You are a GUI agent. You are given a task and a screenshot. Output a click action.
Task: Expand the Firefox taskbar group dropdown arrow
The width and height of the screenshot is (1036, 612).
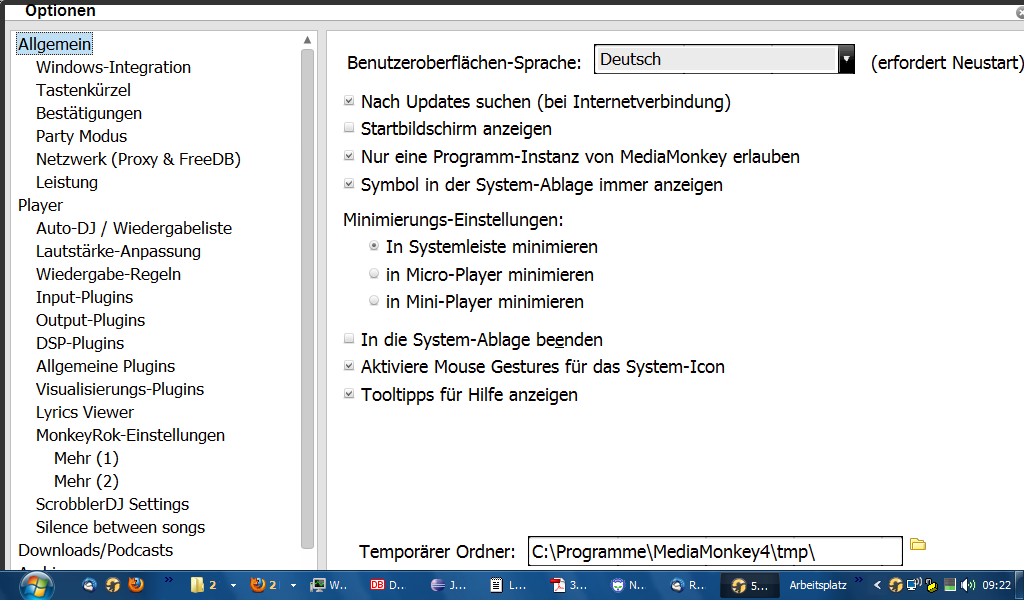pyautogui.click(x=293, y=586)
